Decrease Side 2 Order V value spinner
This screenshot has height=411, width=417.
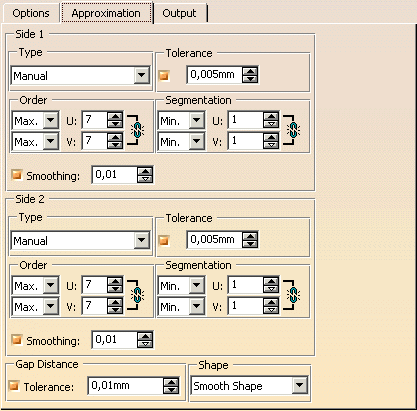tap(115, 310)
